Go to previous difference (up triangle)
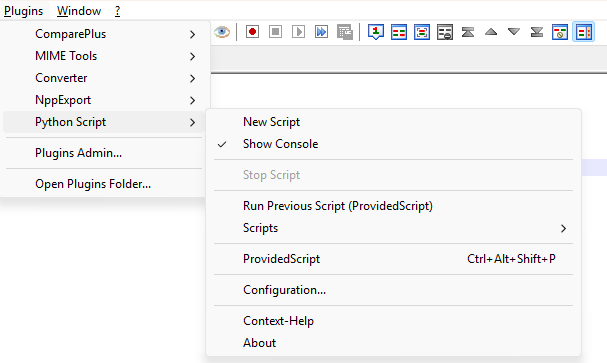Screen dimensions: 607x363 point(491,32)
